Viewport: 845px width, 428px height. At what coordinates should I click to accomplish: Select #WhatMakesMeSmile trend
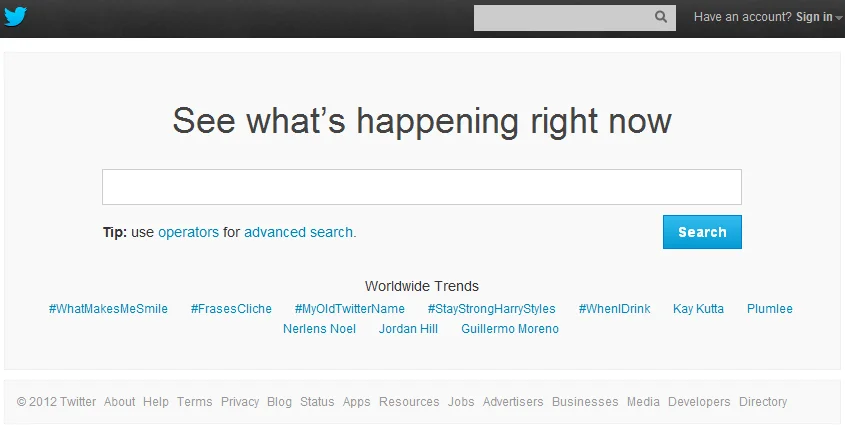click(x=108, y=309)
